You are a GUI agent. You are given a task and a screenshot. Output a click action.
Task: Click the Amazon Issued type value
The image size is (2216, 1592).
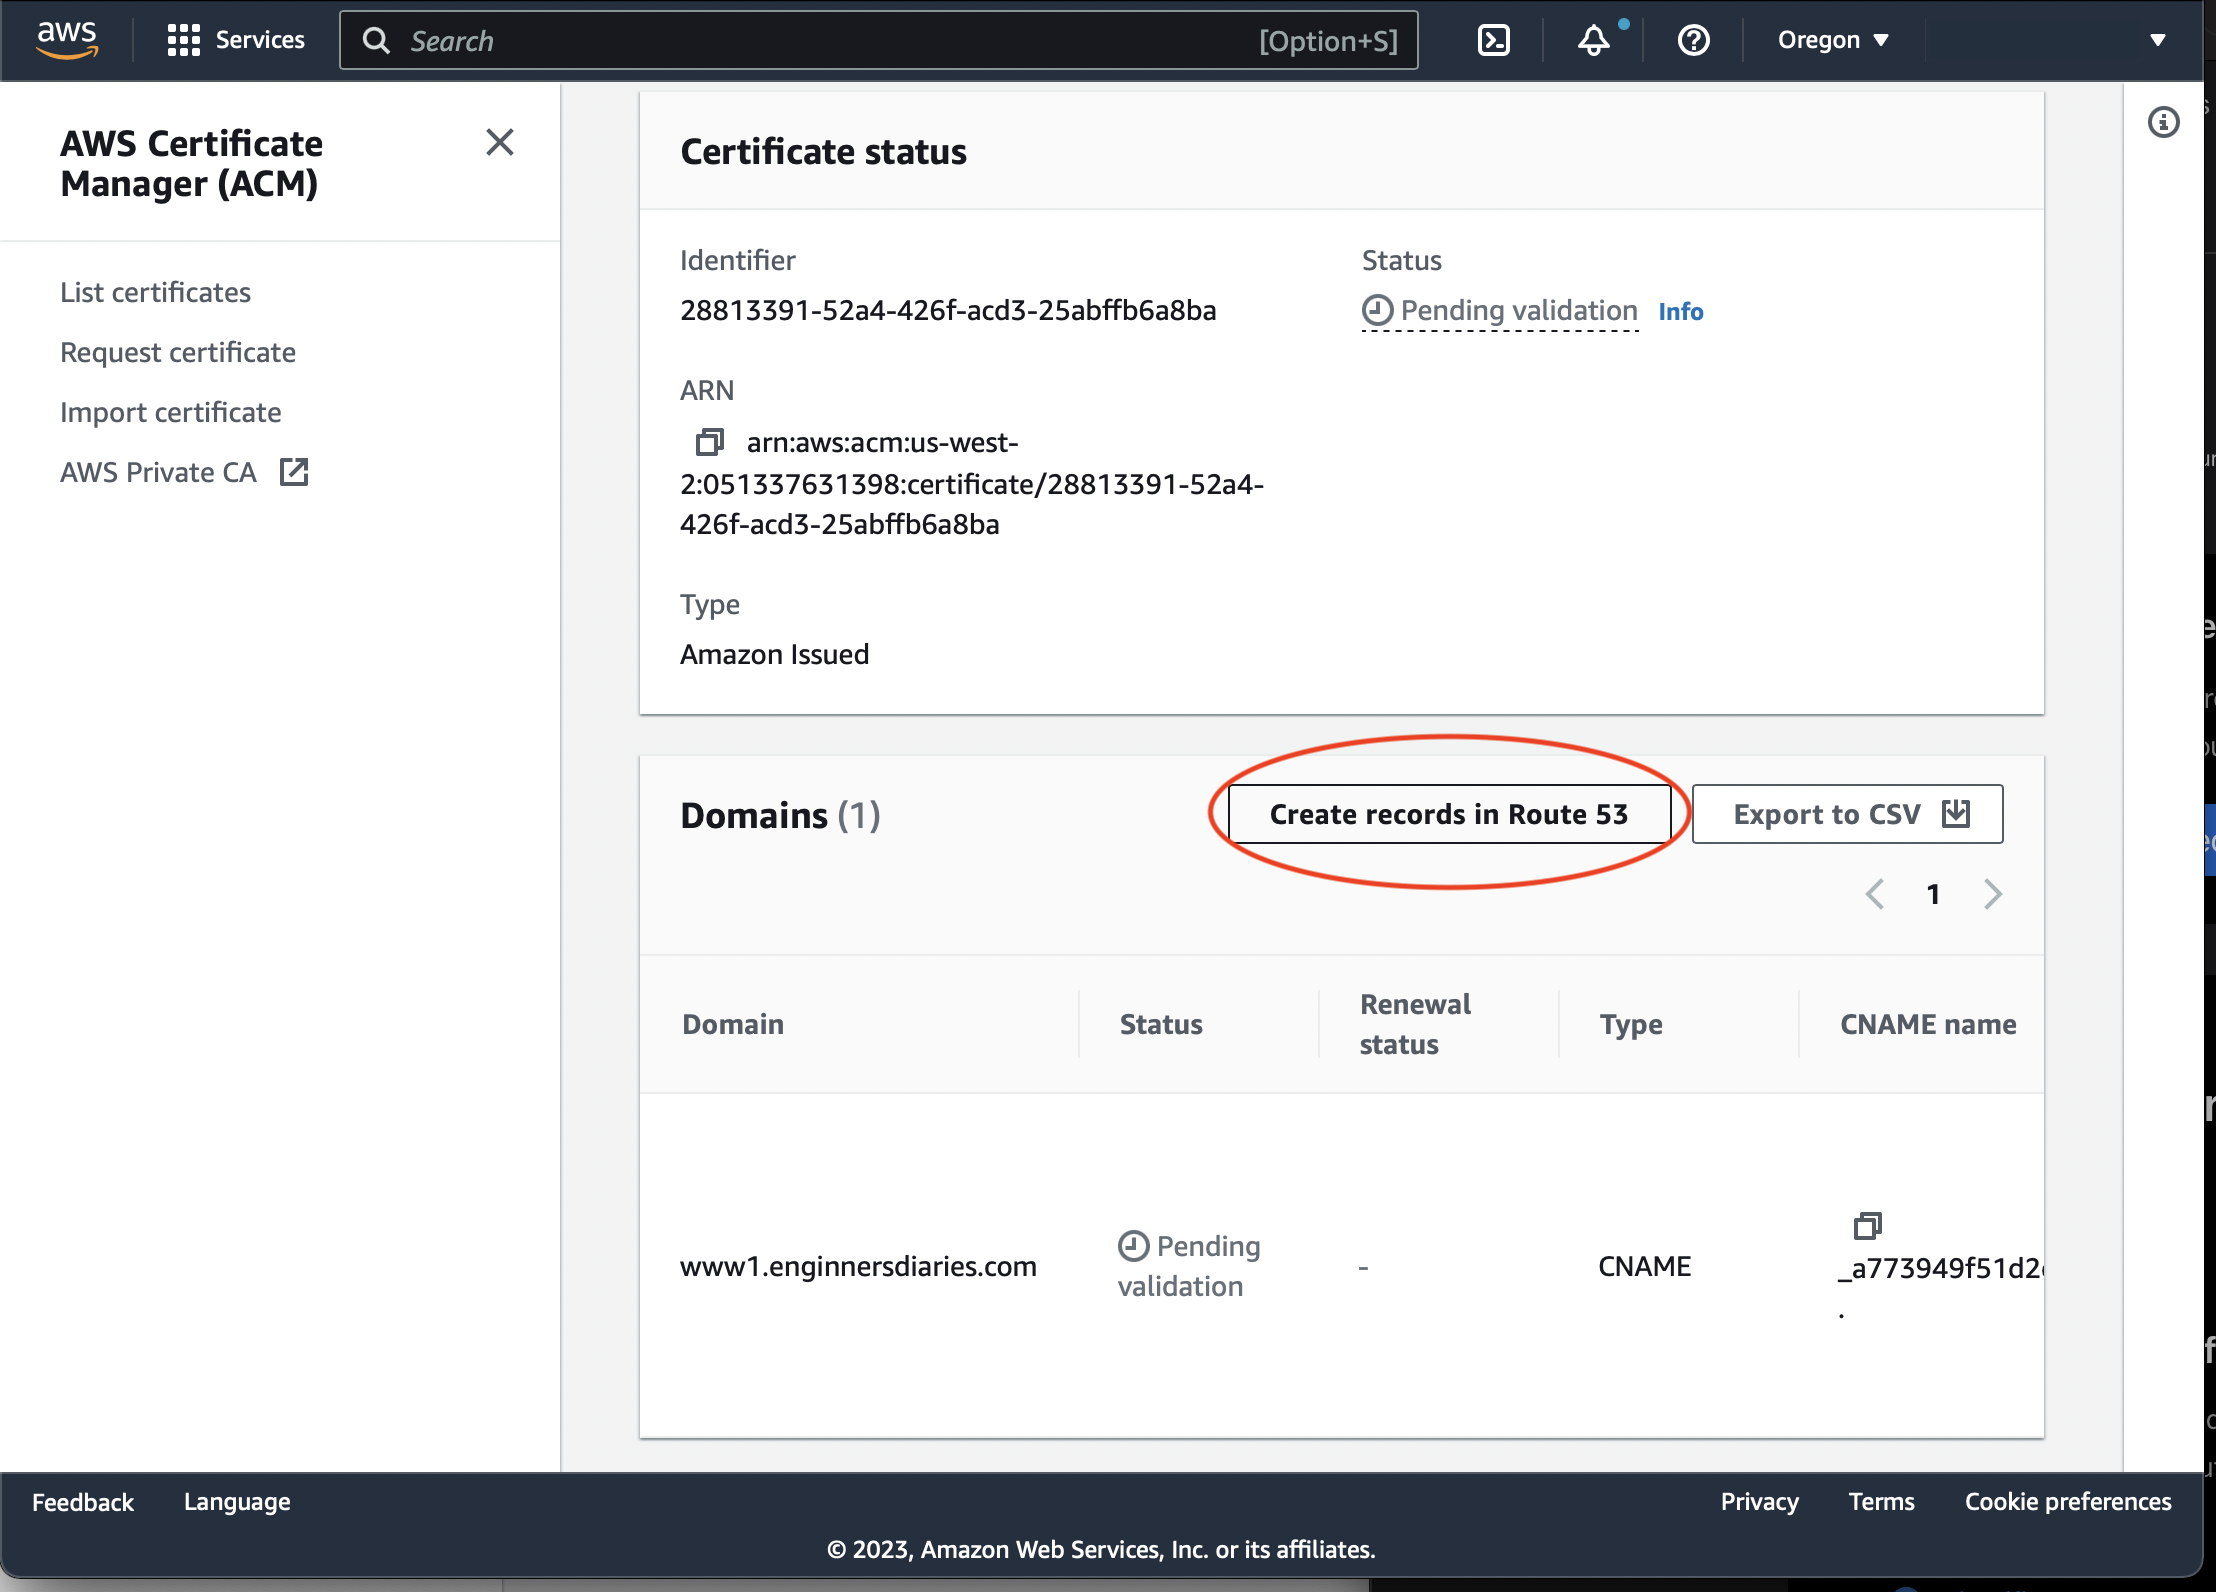click(775, 654)
